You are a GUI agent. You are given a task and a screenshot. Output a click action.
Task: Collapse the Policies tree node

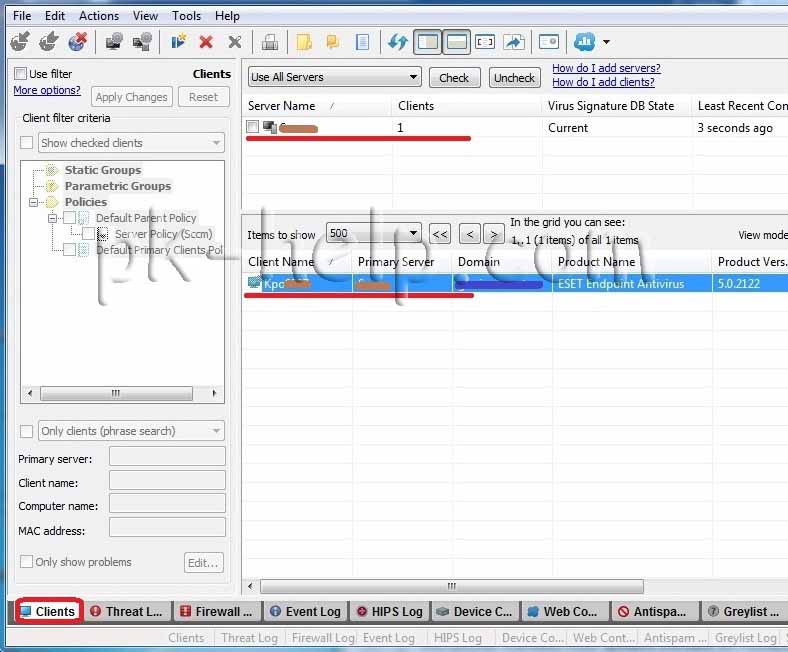click(x=33, y=202)
